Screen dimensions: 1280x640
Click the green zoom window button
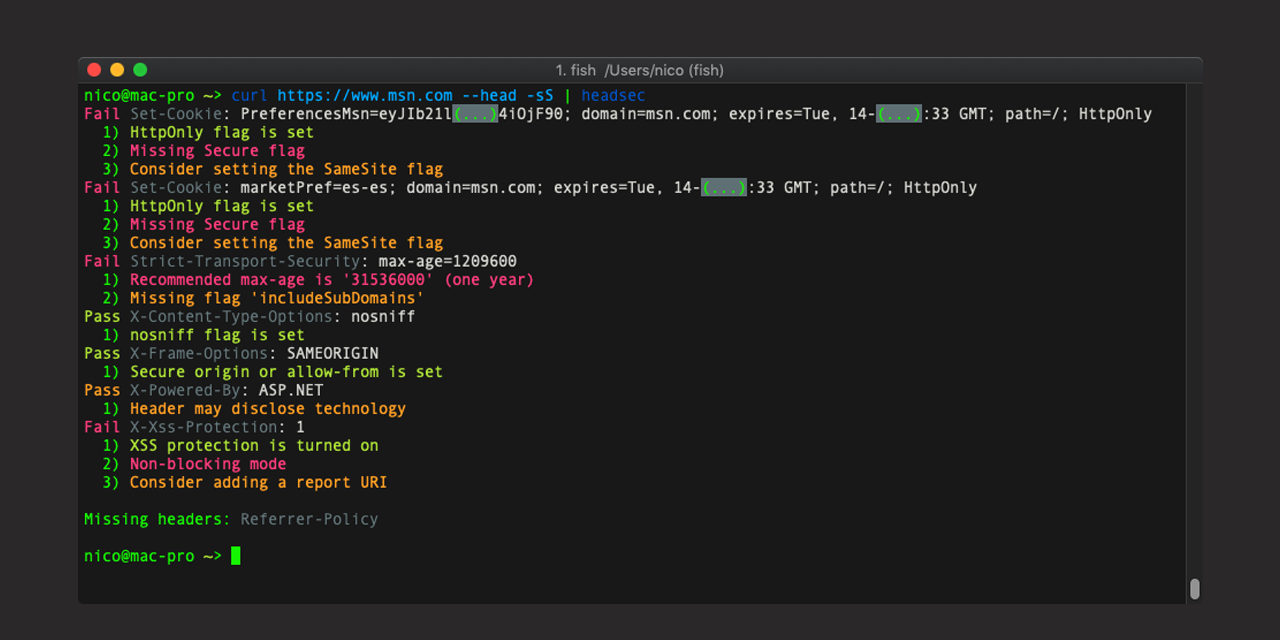coord(140,70)
